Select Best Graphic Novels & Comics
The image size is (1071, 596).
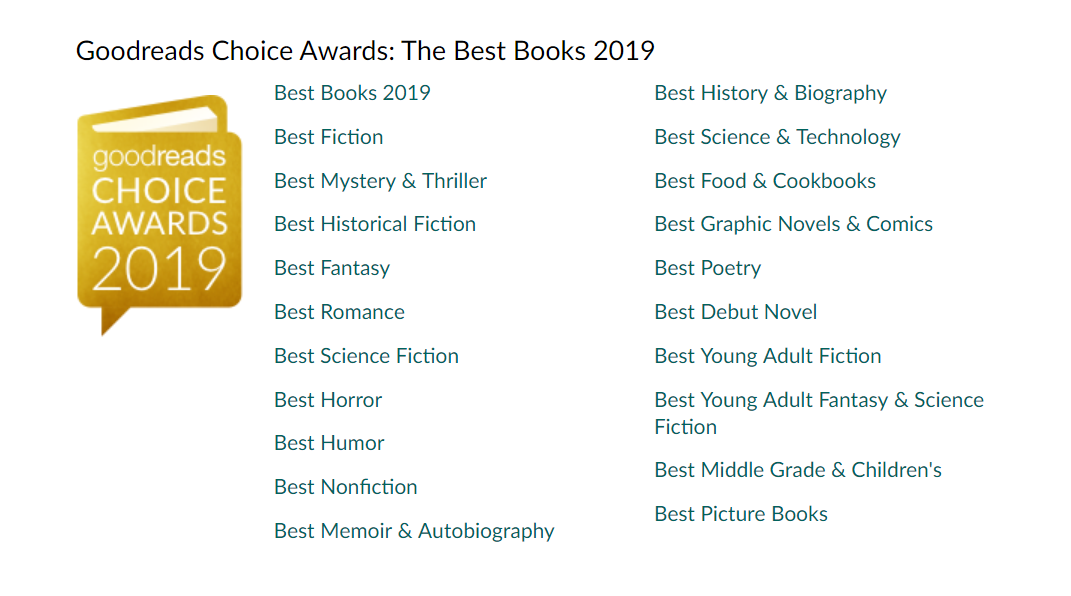click(794, 225)
